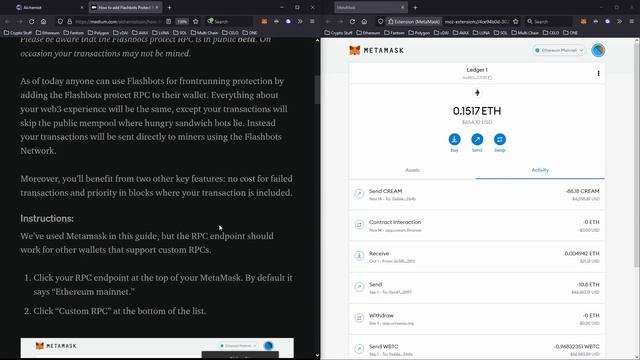640x360 pixels.
Task: Click the Search box in right browser
Action: click(548, 21)
